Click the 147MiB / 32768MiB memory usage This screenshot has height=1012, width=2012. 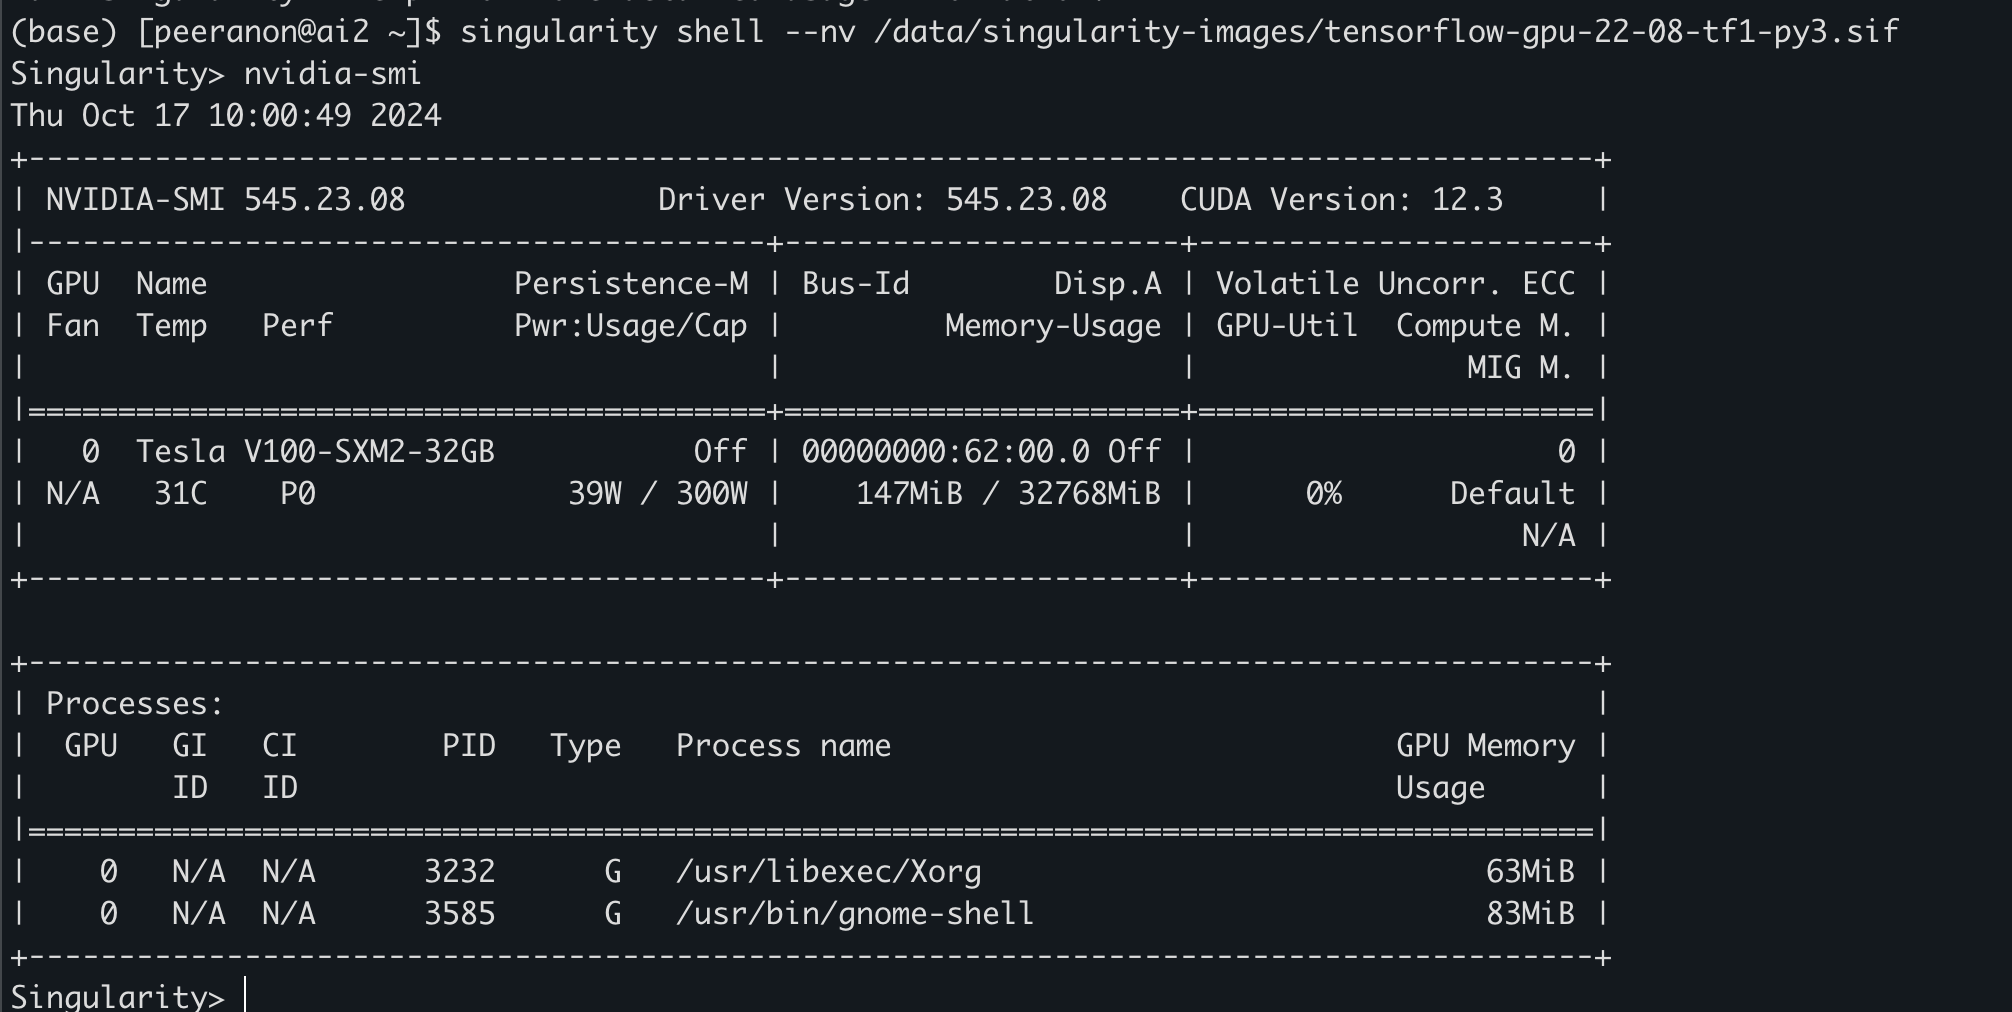click(x=1008, y=494)
